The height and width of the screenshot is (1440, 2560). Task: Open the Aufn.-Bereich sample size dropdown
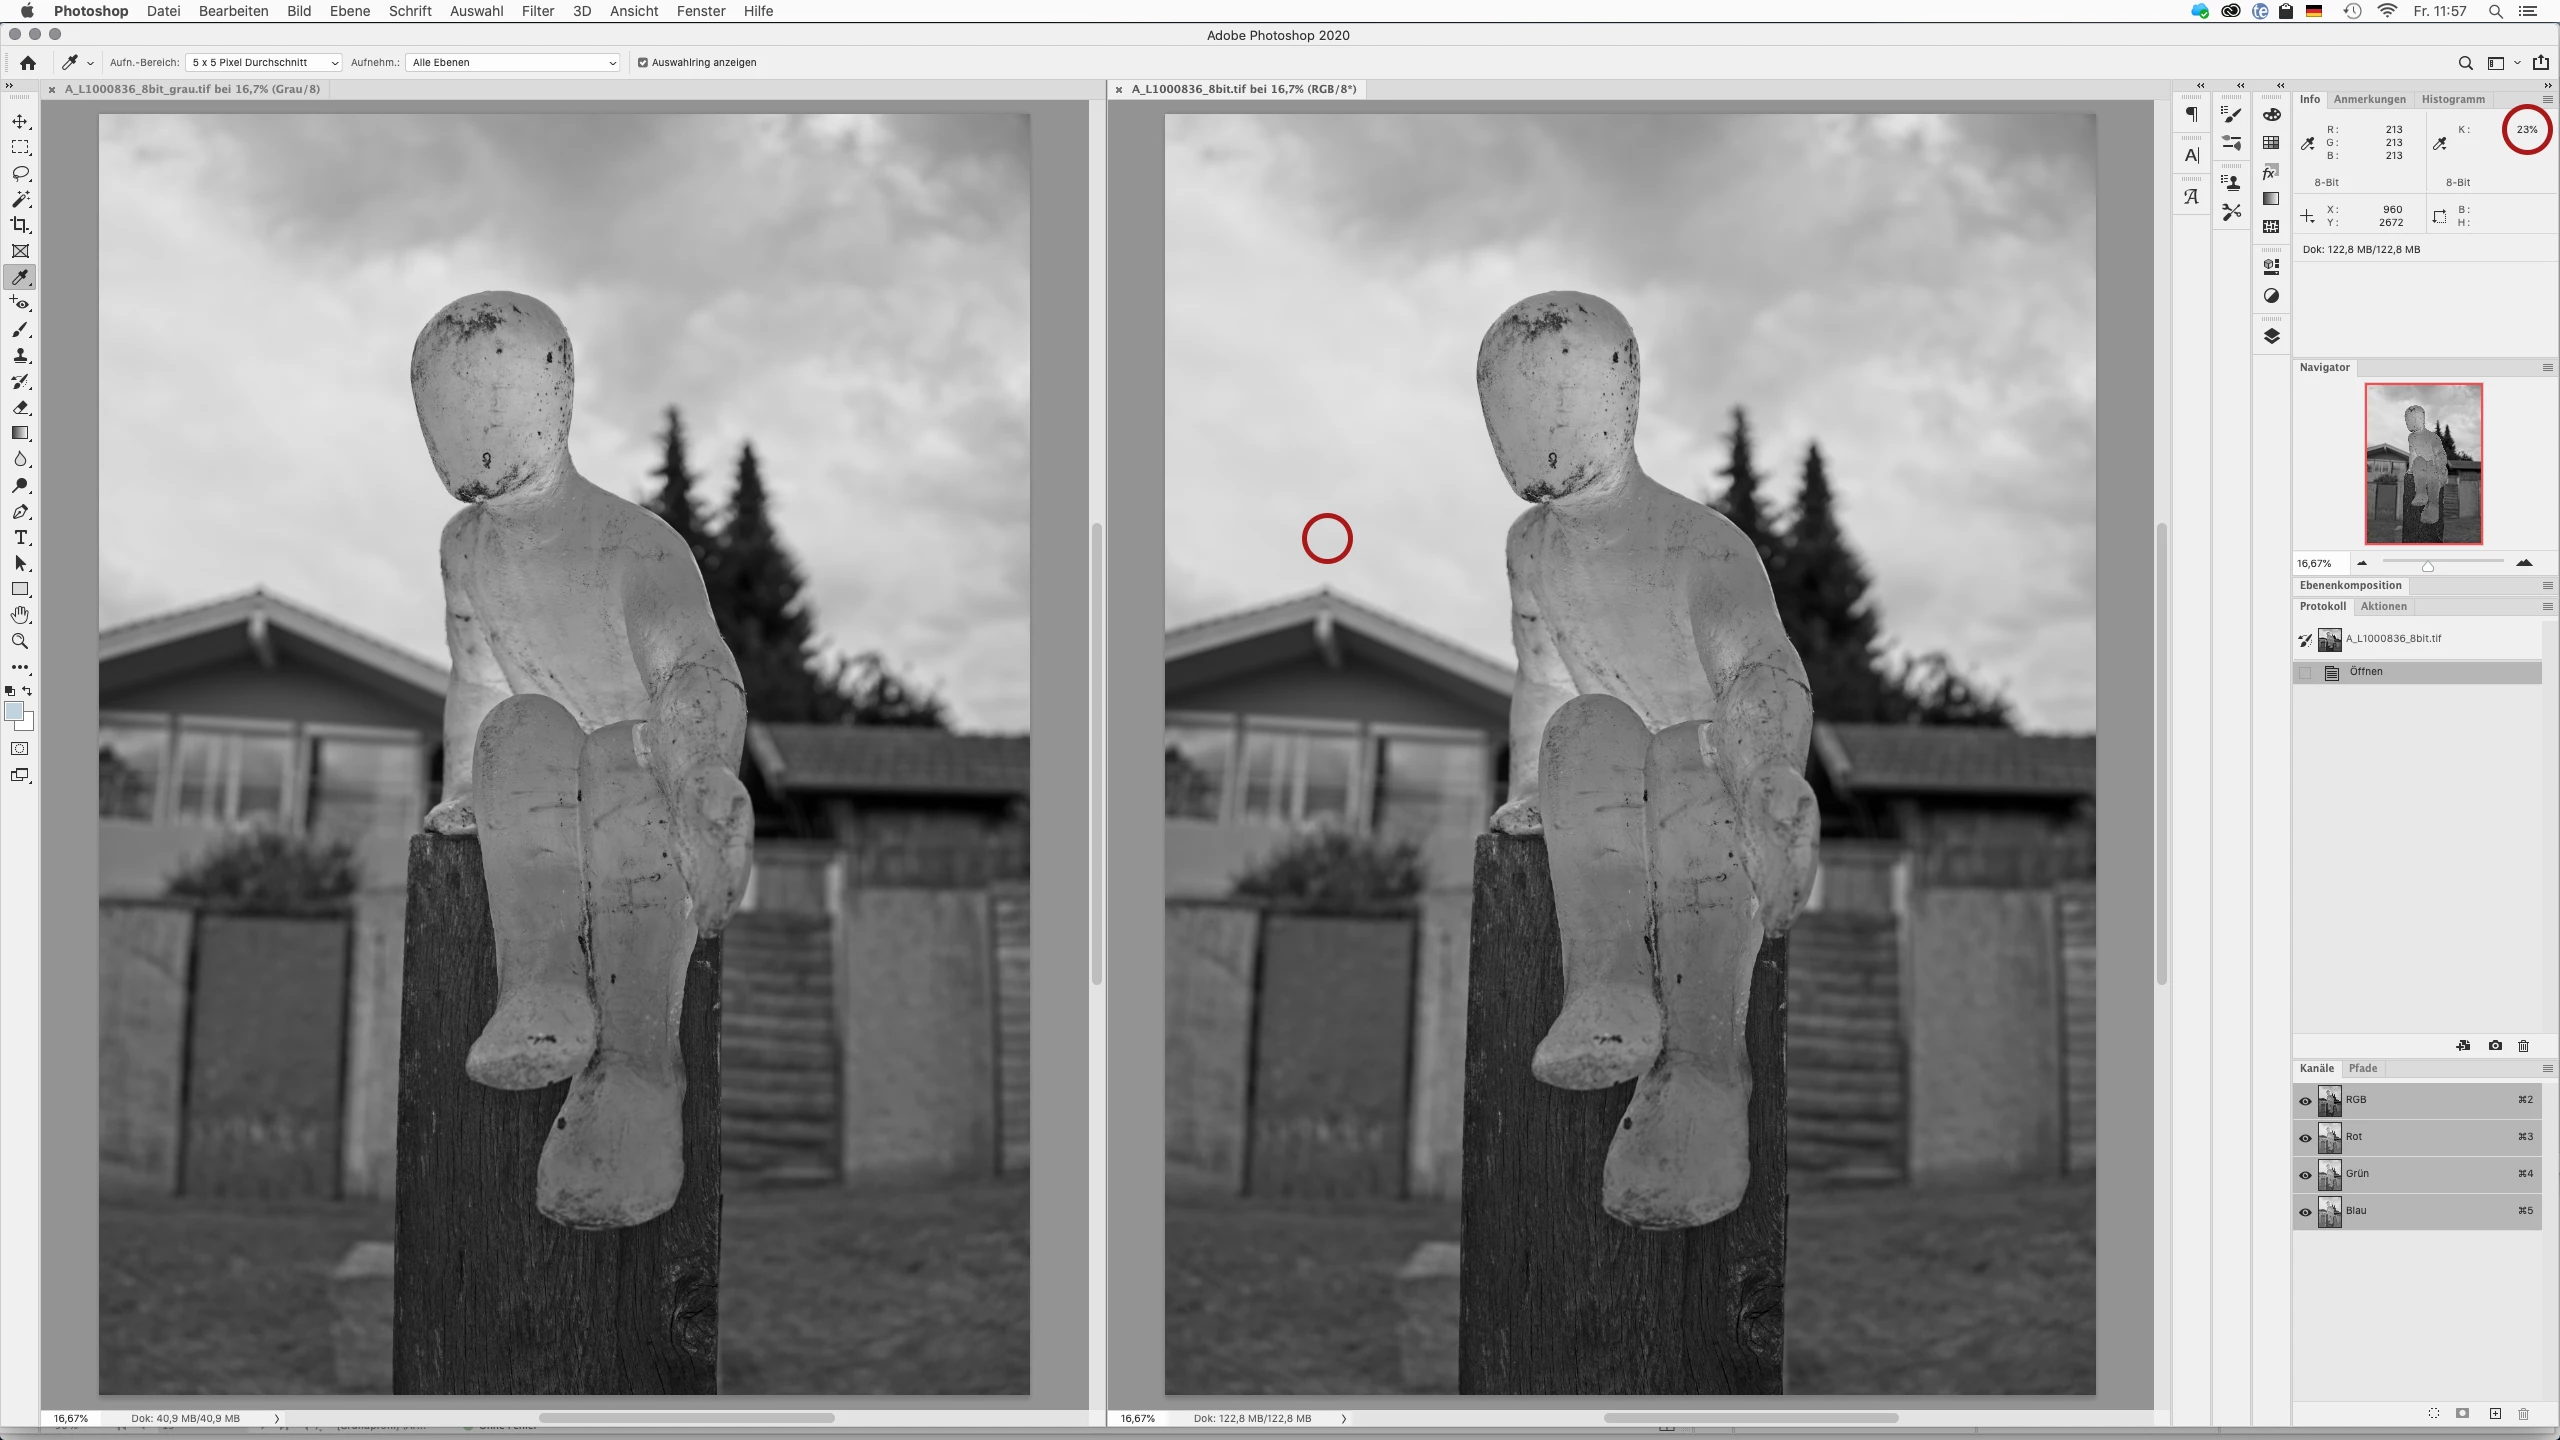pyautogui.click(x=264, y=62)
